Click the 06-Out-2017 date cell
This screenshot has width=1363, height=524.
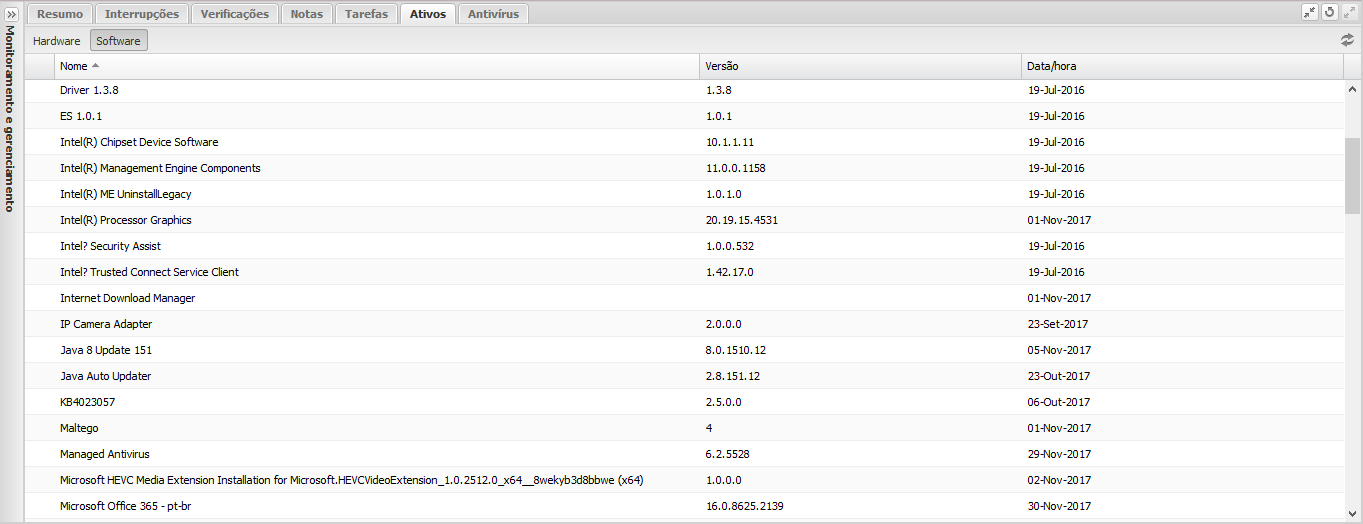(x=1059, y=402)
